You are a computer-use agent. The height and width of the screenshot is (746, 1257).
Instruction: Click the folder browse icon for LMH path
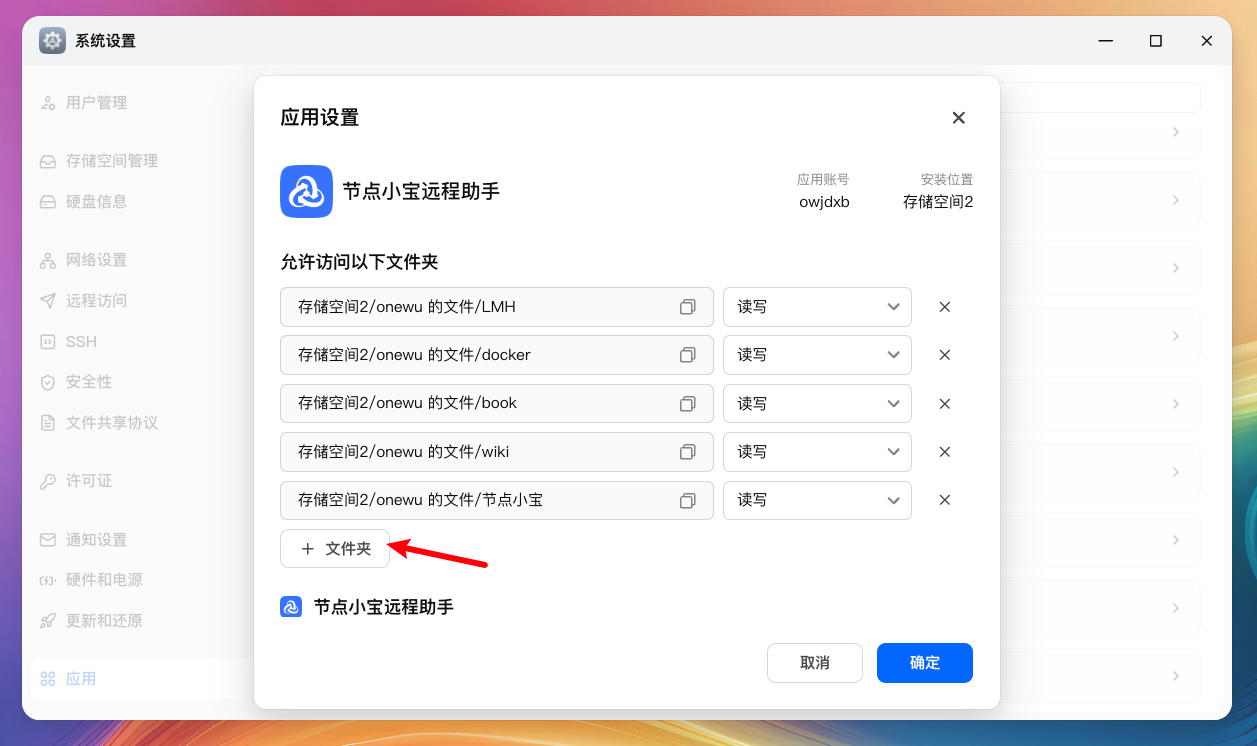(687, 307)
